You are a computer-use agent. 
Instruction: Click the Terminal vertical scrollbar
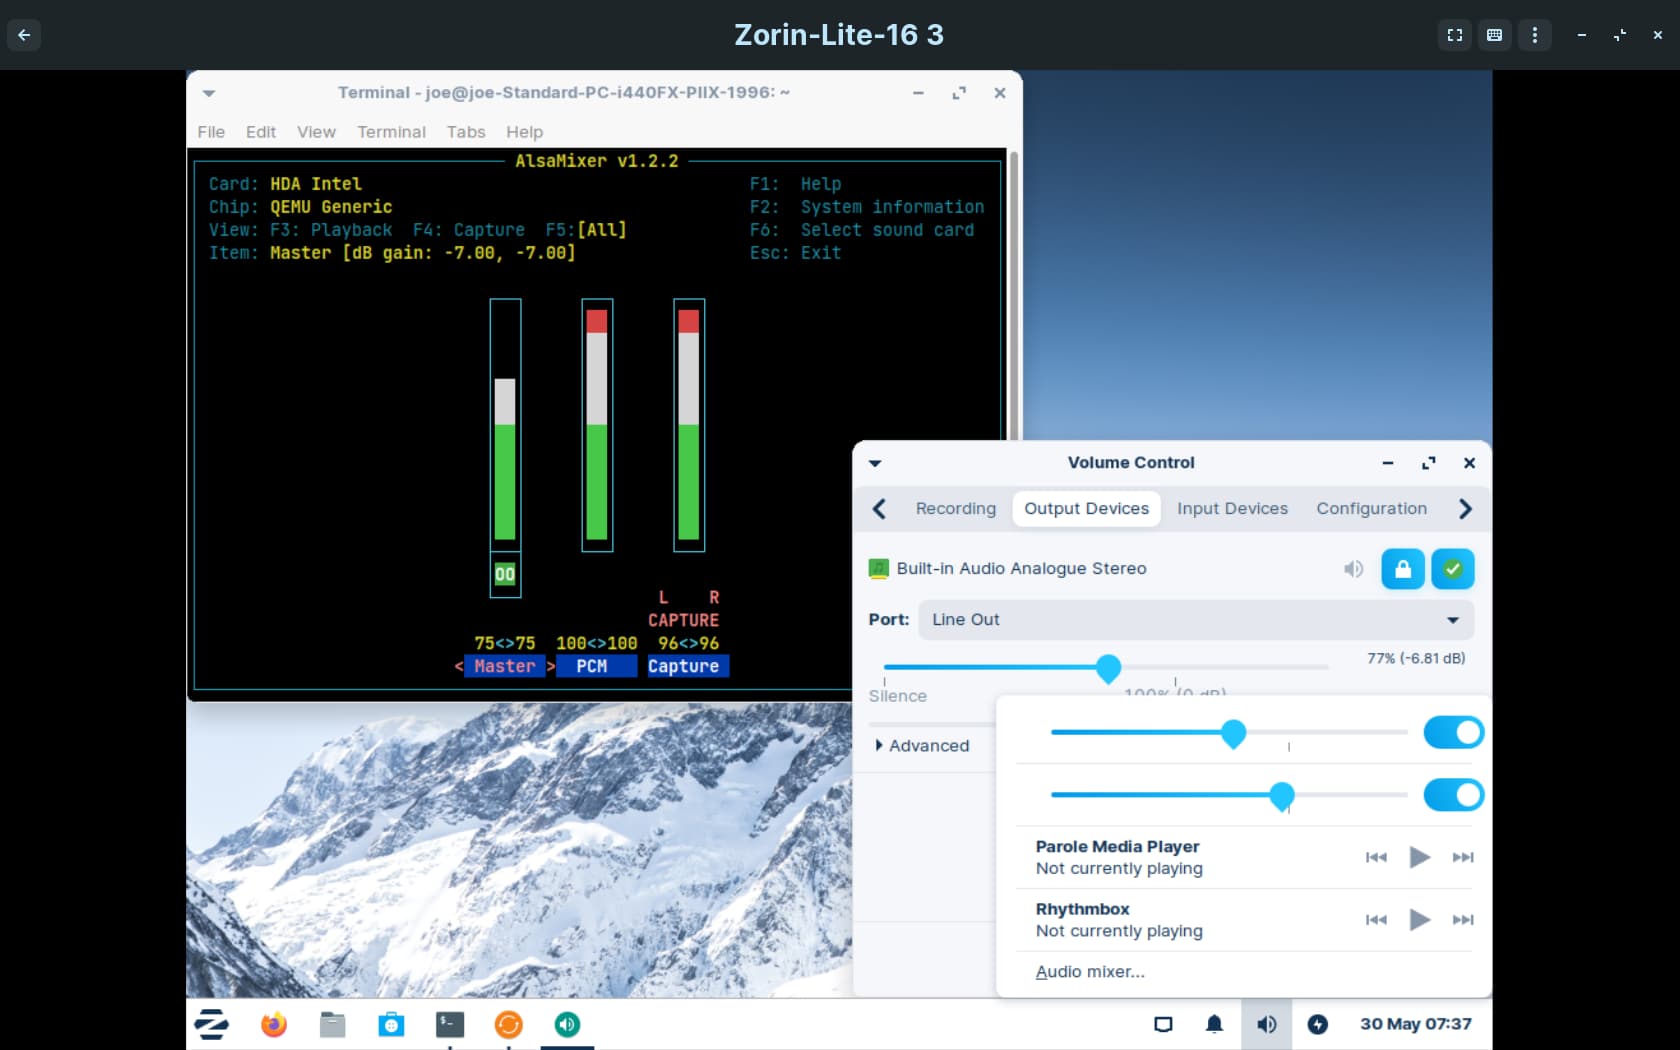(1013, 295)
